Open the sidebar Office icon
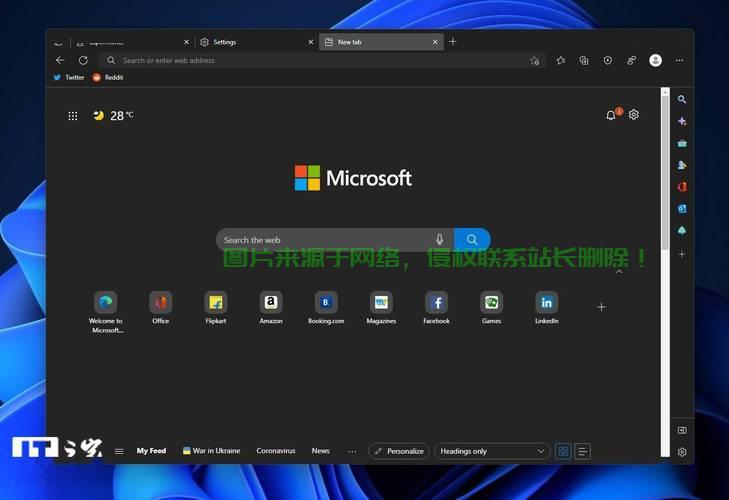This screenshot has width=729, height=500. [x=682, y=187]
